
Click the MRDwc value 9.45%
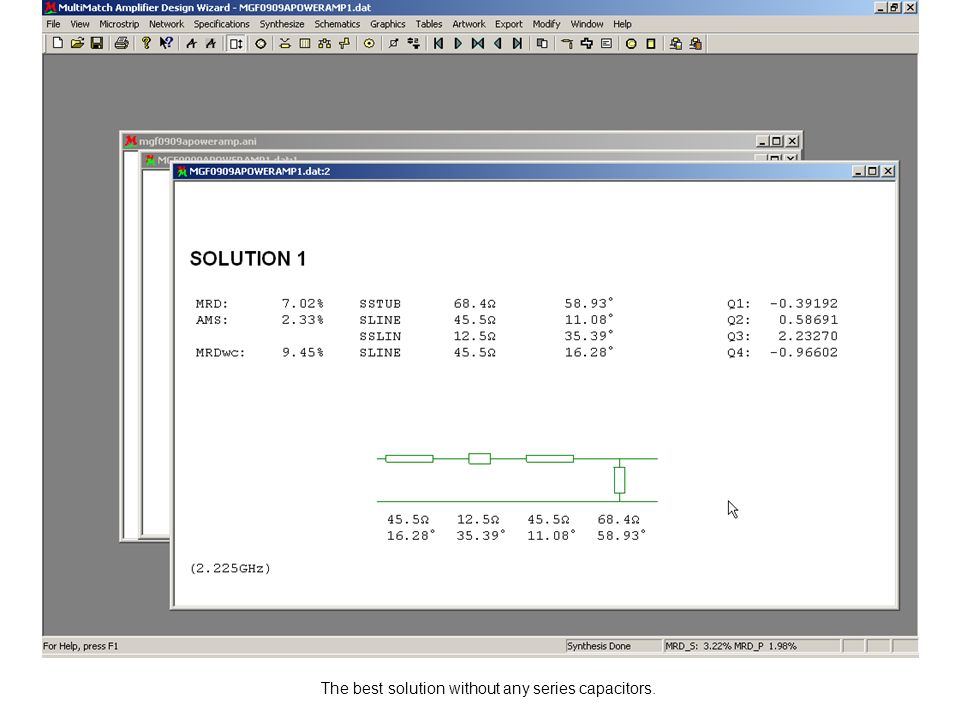pyautogui.click(x=302, y=353)
